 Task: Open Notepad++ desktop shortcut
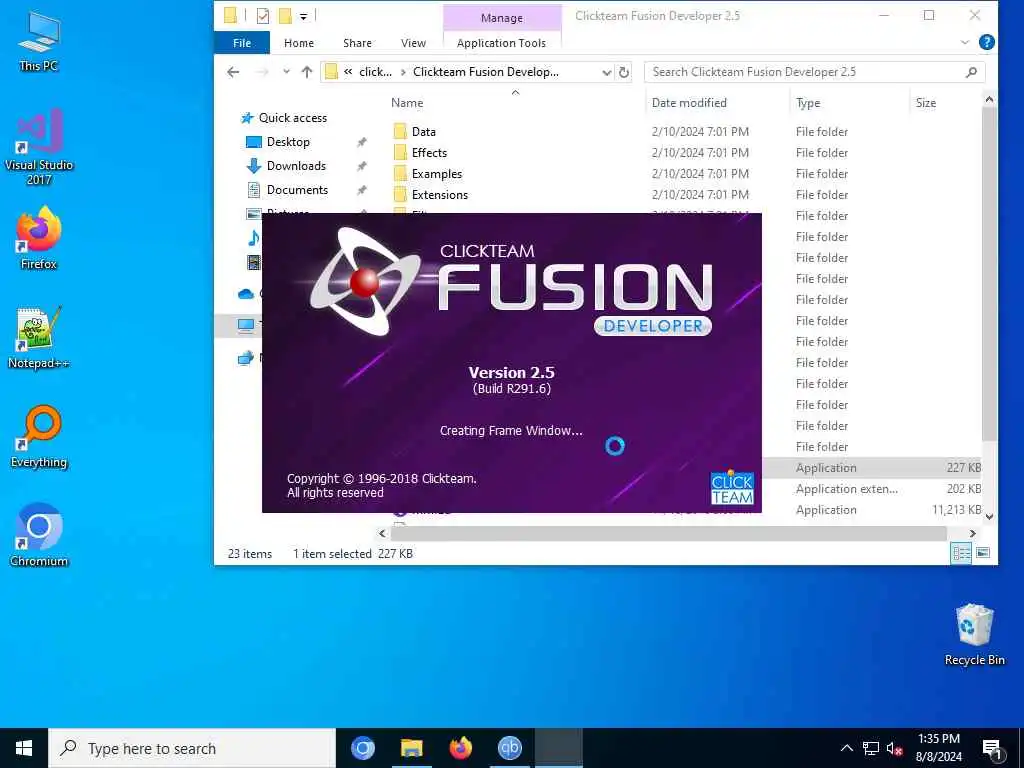(39, 338)
